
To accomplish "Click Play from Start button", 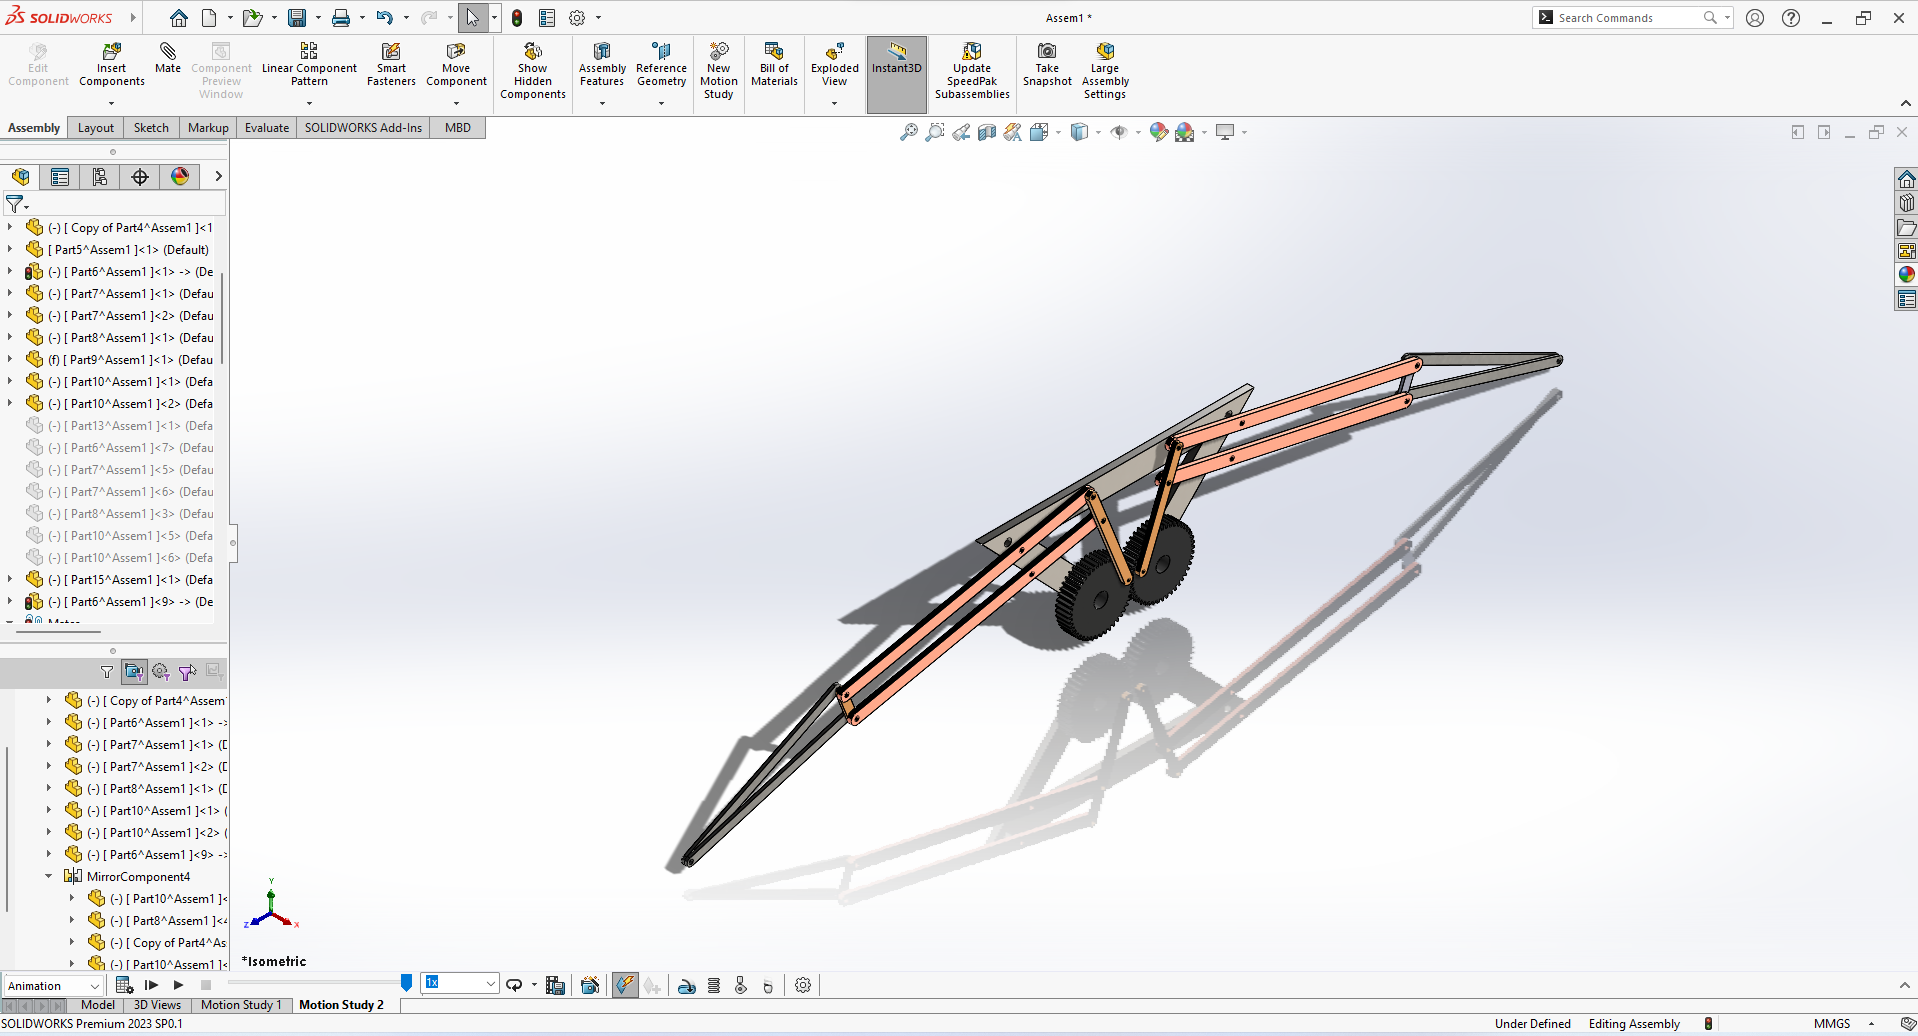I will (x=152, y=985).
